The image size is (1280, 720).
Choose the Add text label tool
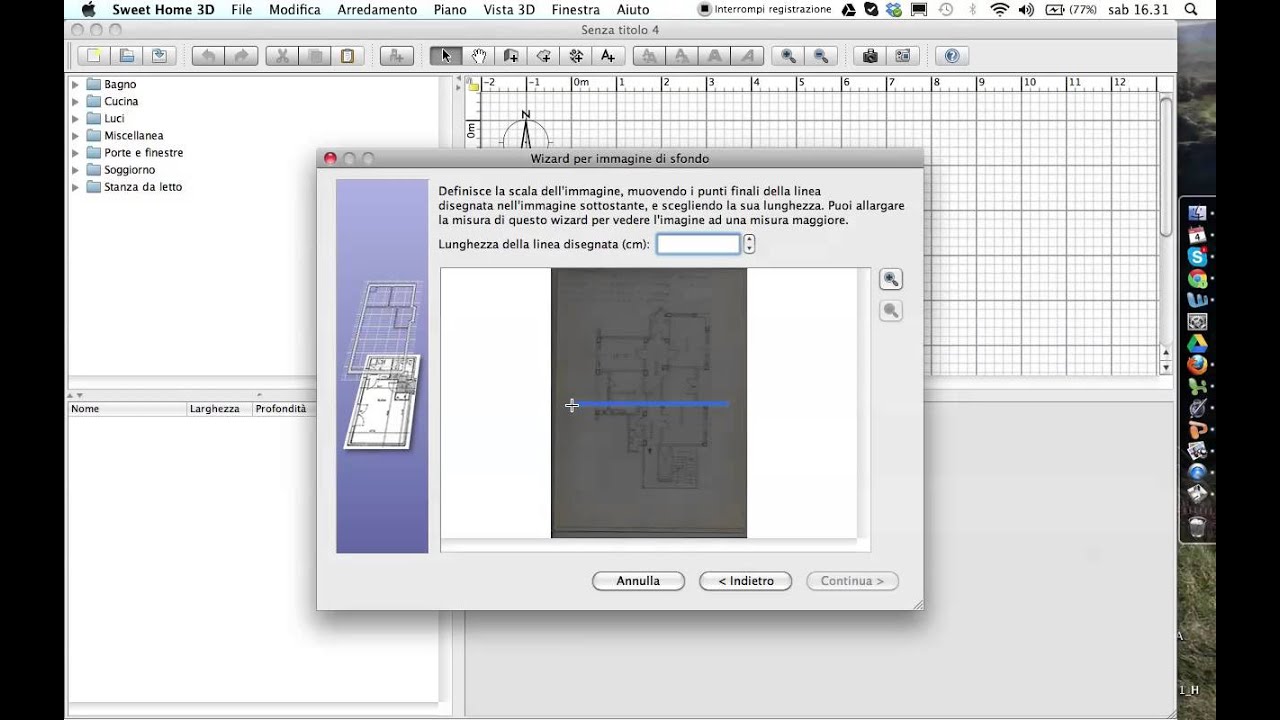(x=608, y=56)
